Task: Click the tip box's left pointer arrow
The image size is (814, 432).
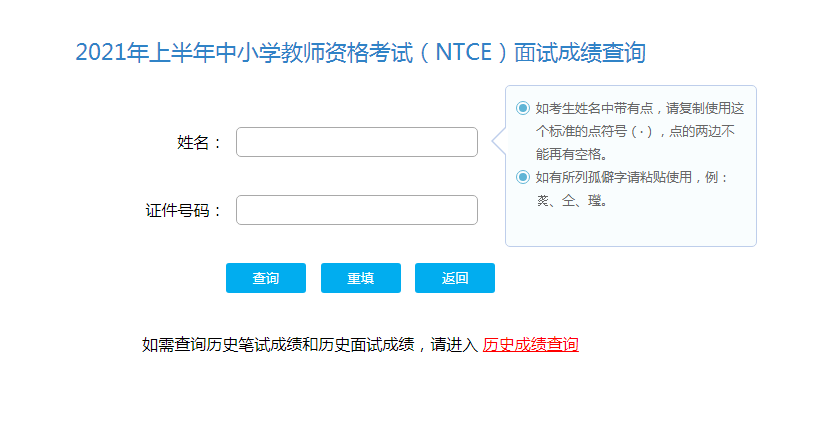Action: point(499,142)
